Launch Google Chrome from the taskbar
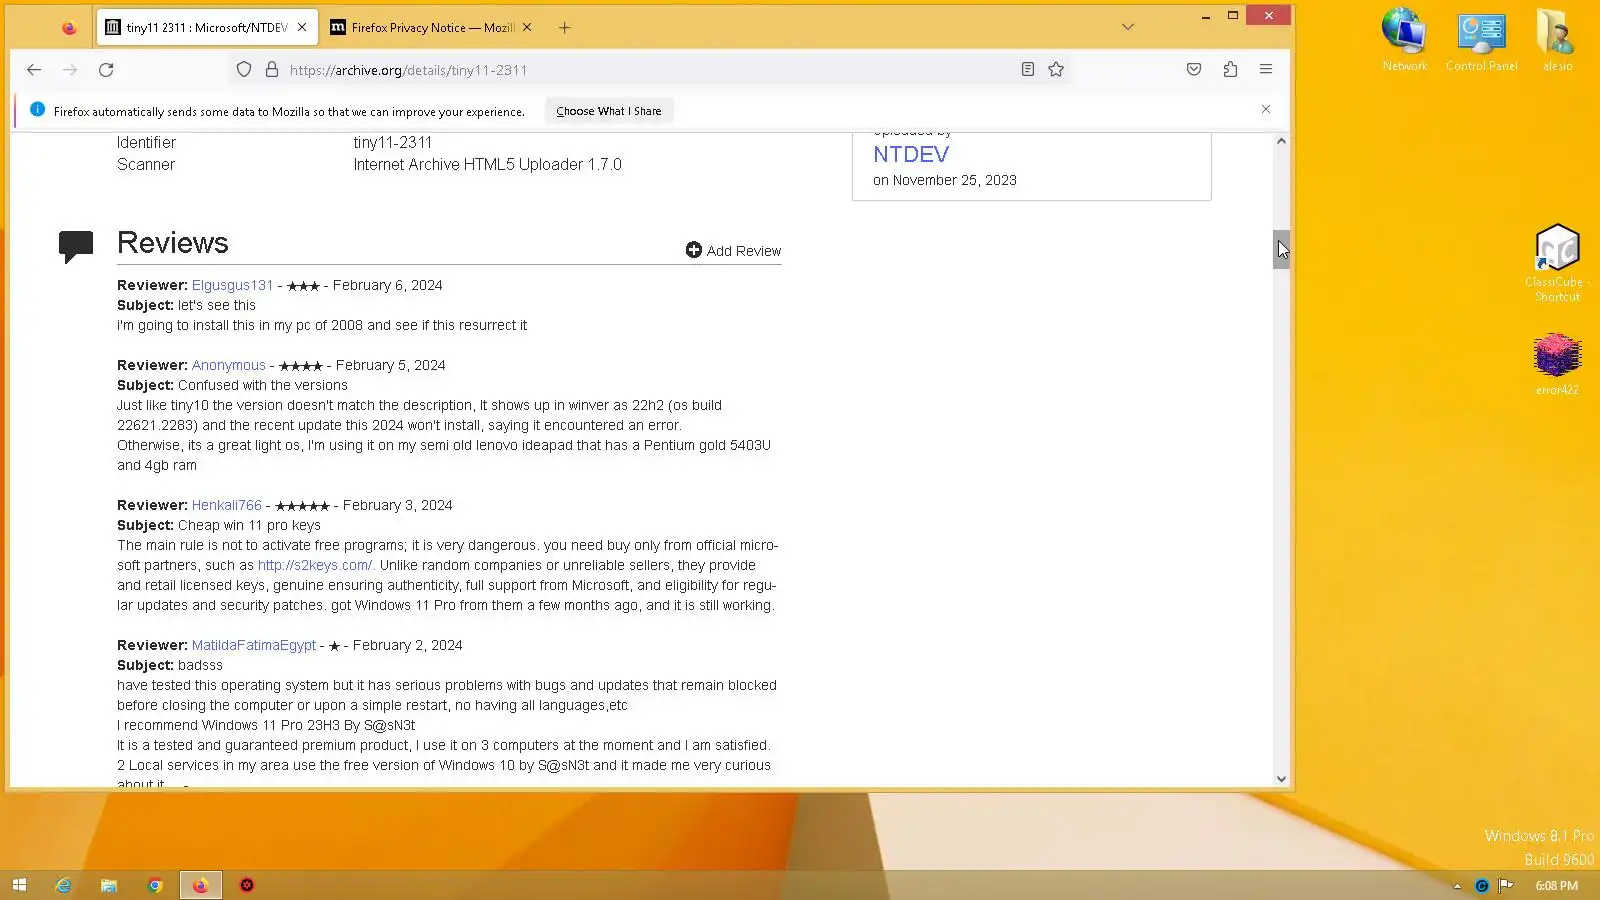 (x=155, y=885)
